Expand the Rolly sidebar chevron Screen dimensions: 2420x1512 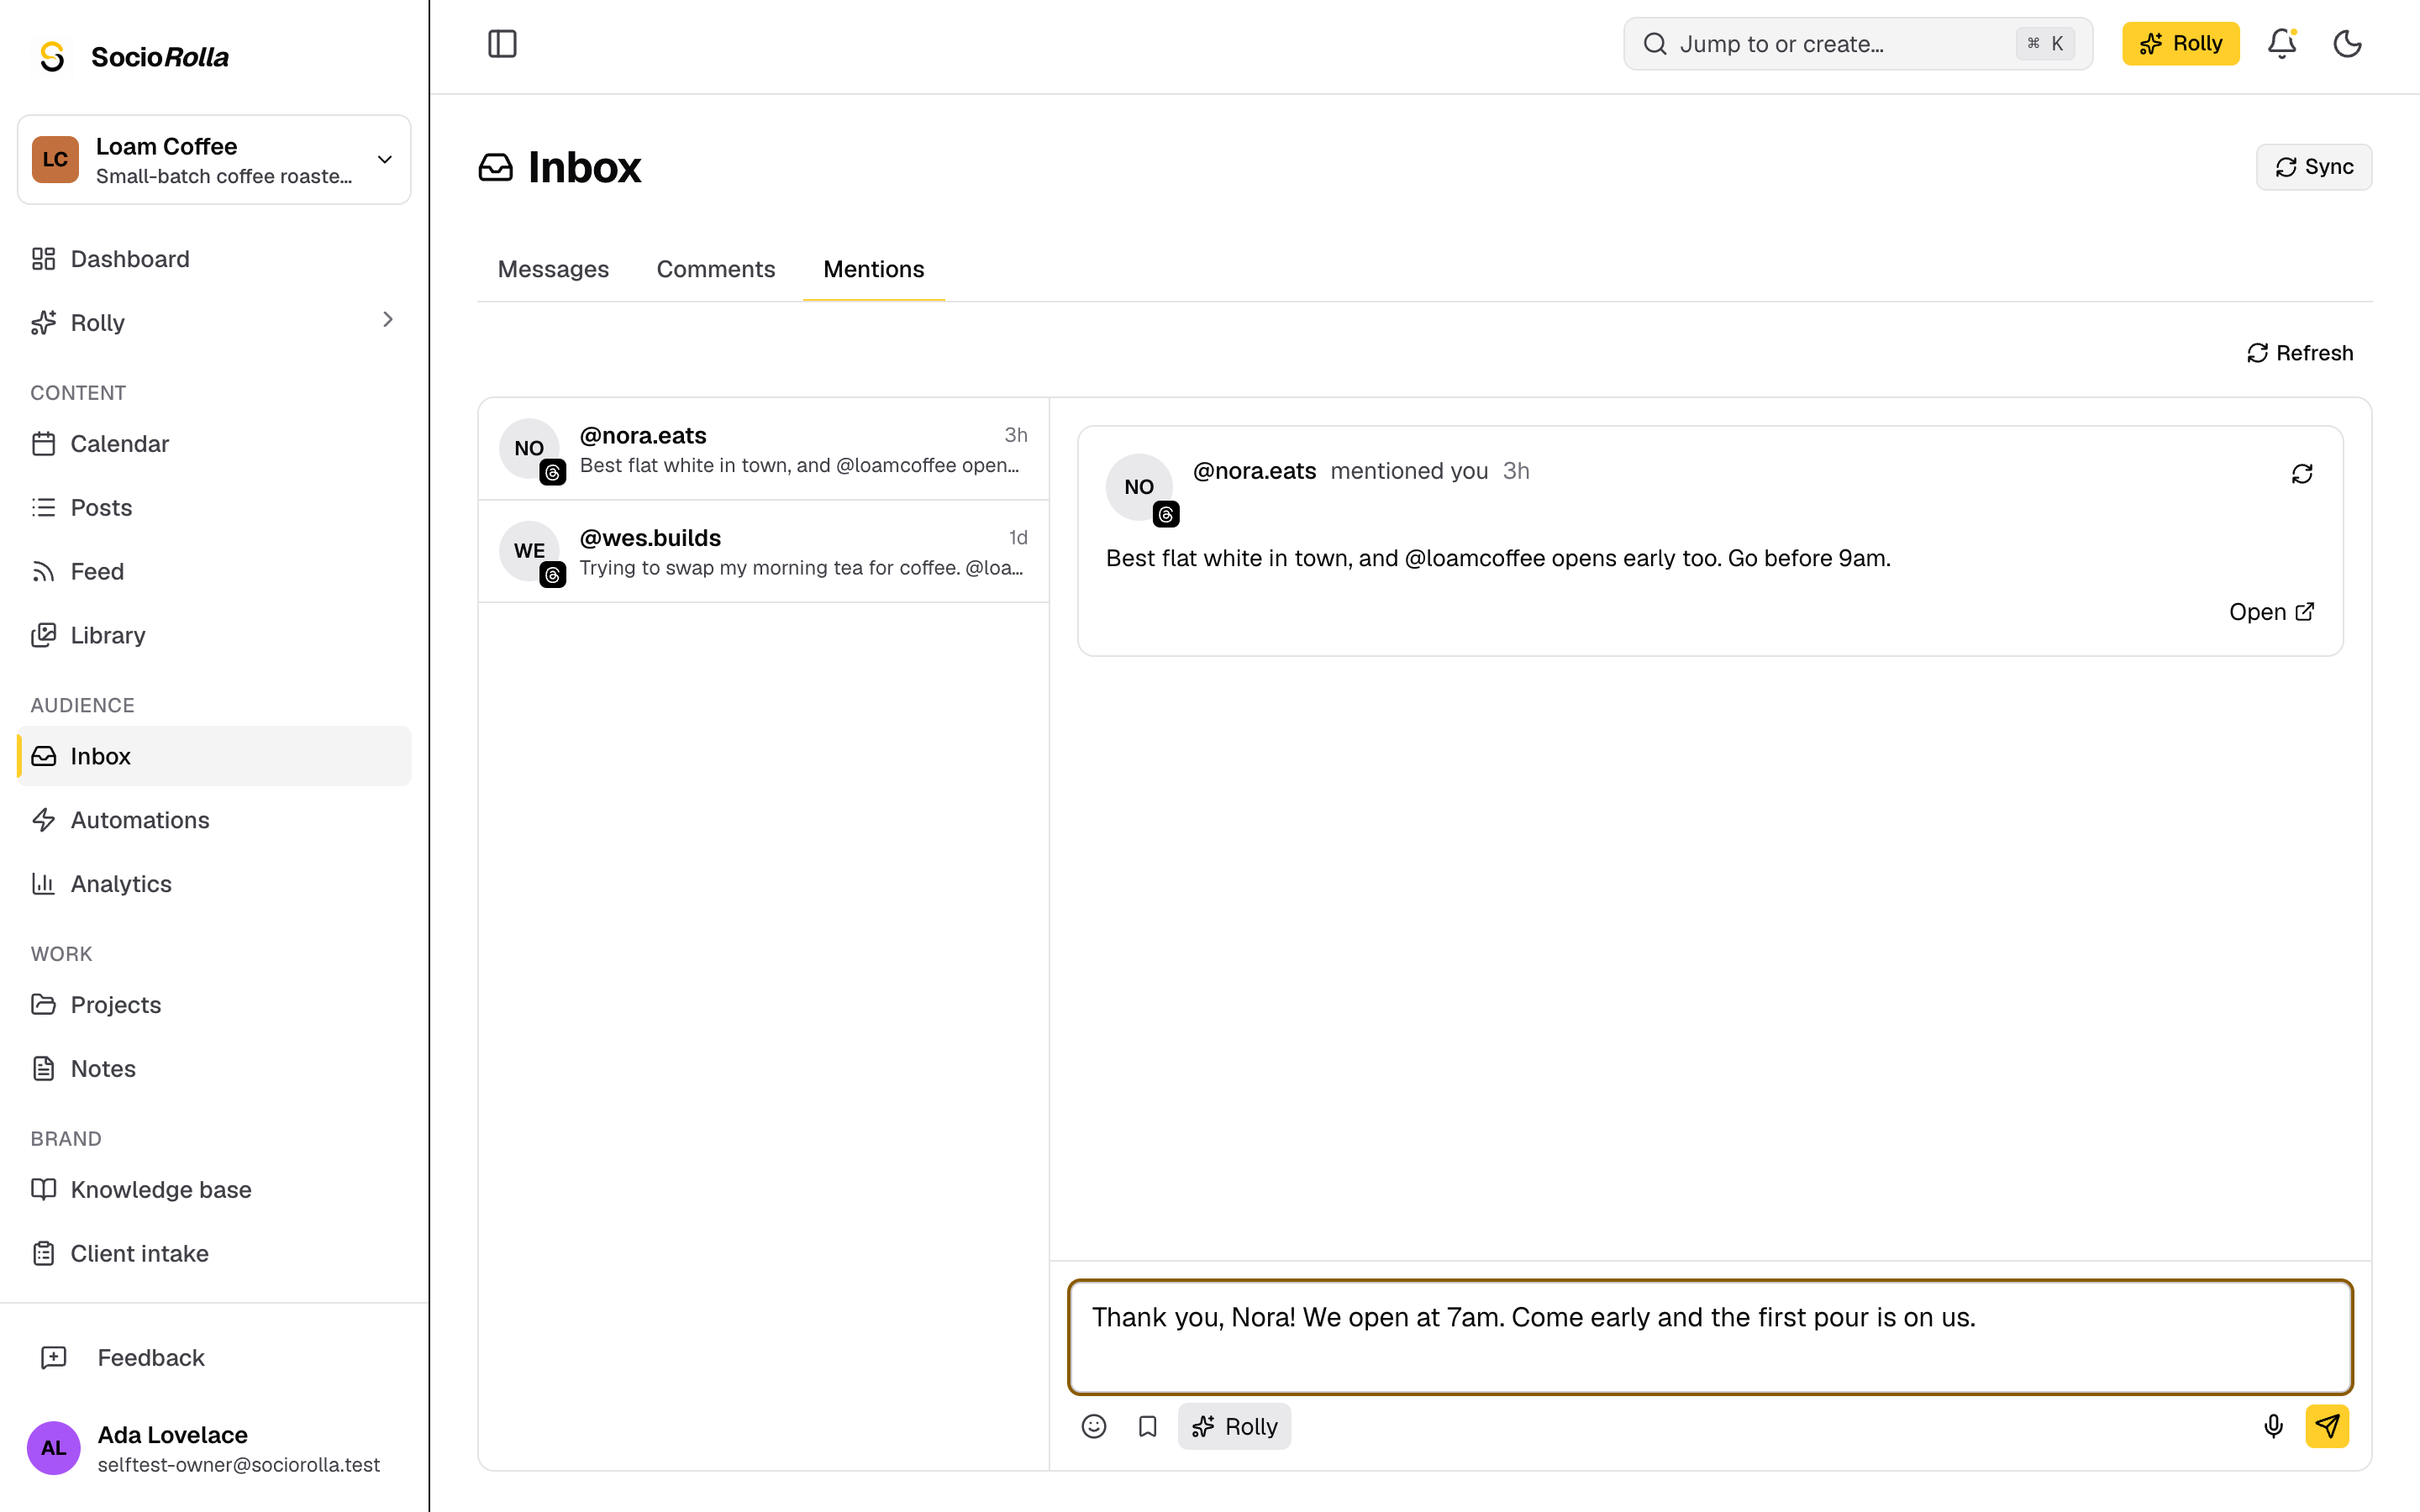388,320
